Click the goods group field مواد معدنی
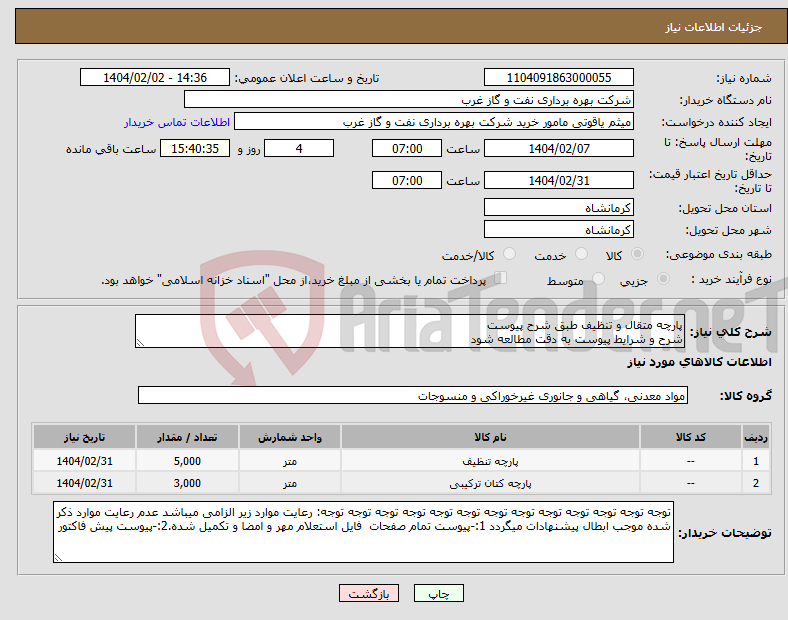Image resolution: width=788 pixels, height=620 pixels. point(413,395)
